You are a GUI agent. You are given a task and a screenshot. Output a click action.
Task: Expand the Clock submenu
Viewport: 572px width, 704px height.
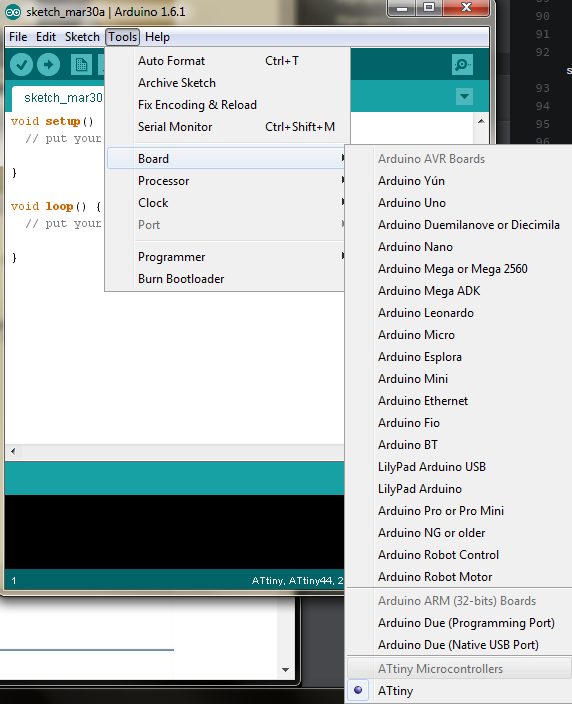pos(226,202)
